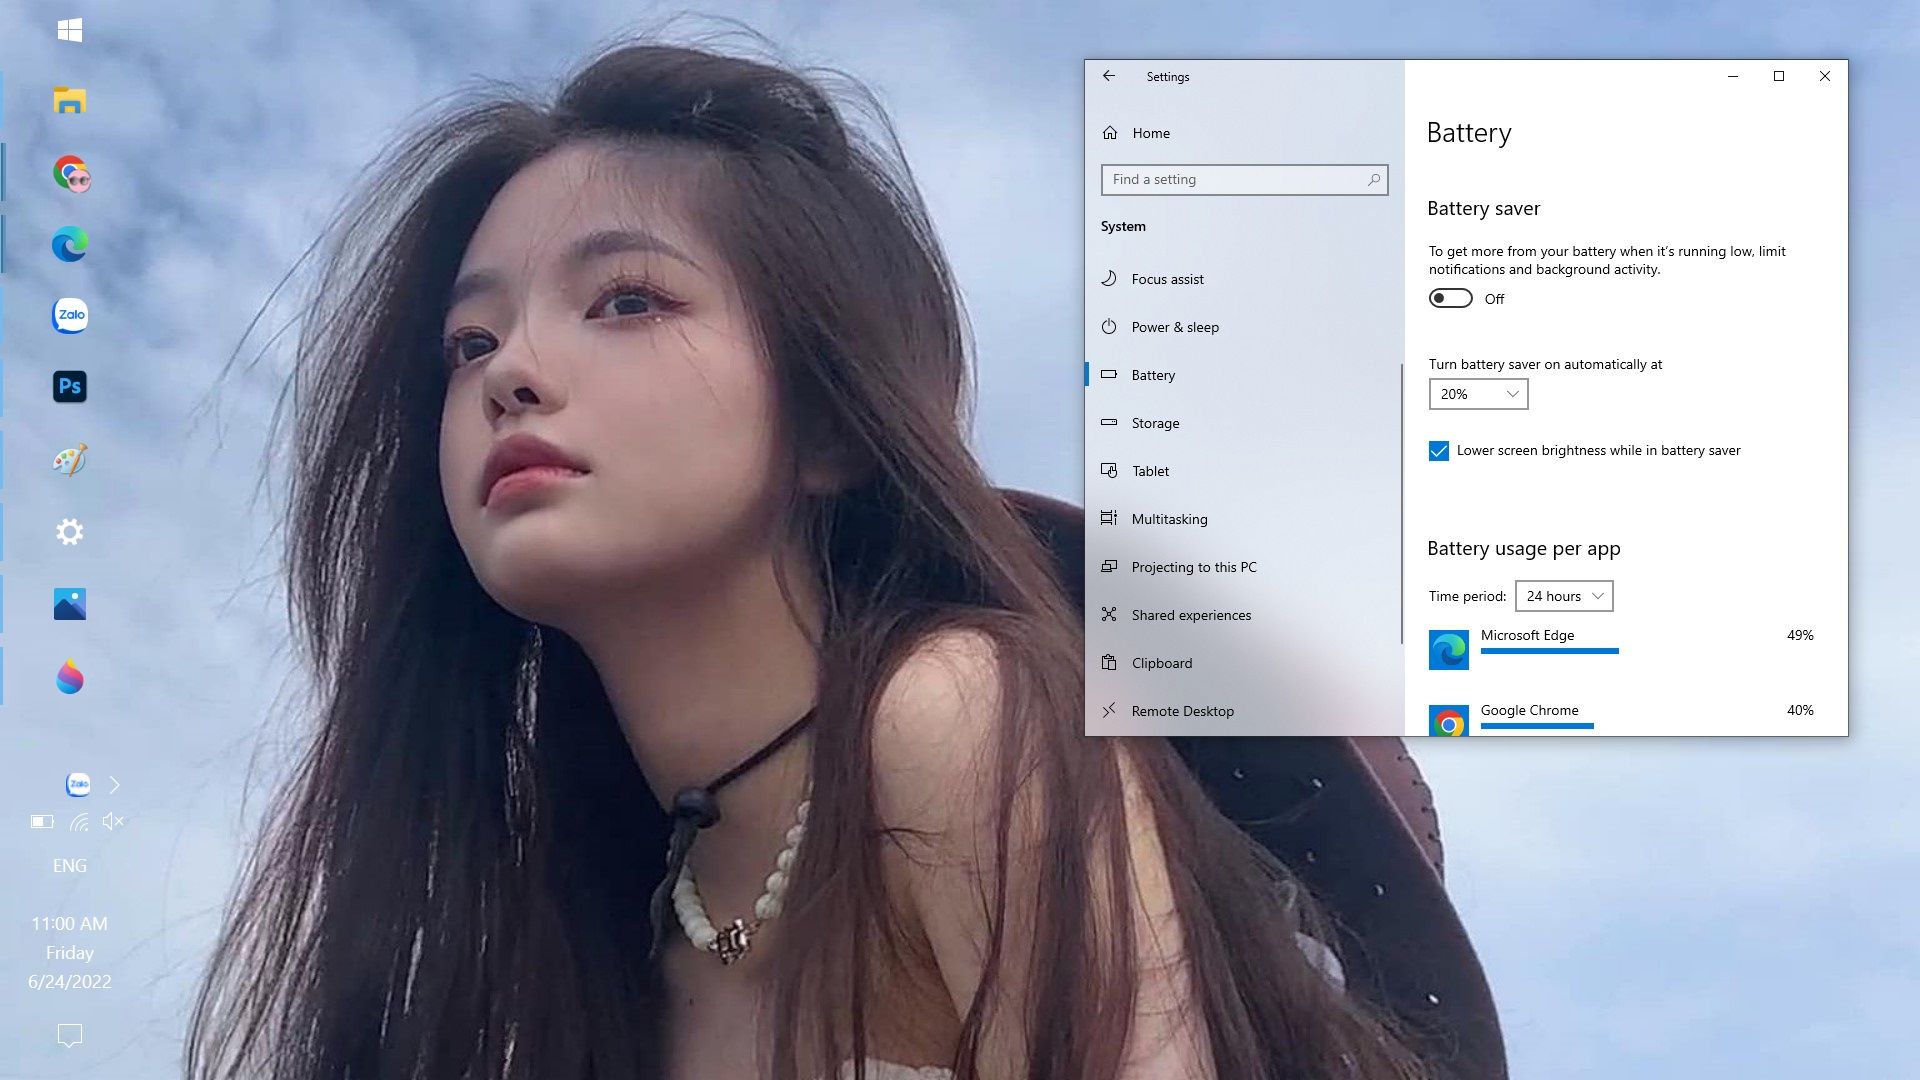Click Find a setting search field

(1245, 178)
